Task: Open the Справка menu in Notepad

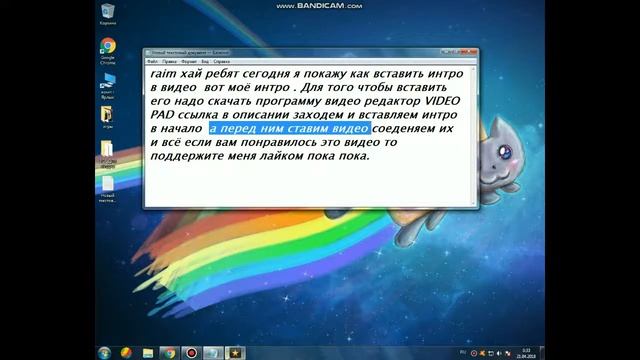Action: click(x=222, y=62)
